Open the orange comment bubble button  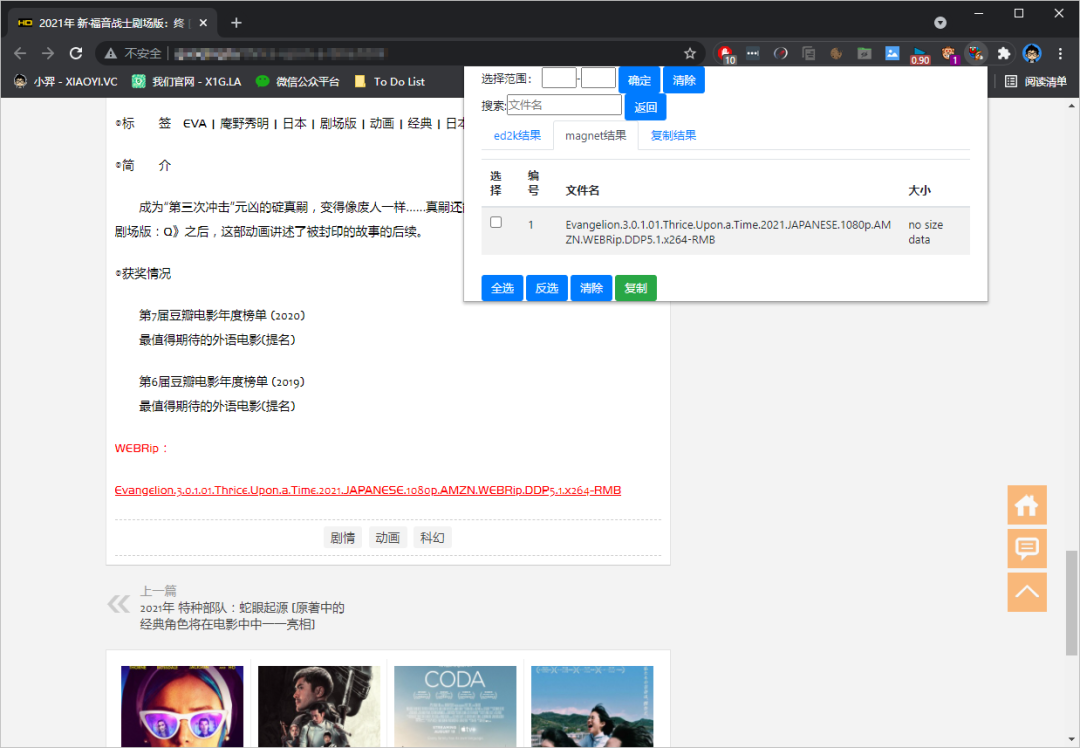point(1027,548)
